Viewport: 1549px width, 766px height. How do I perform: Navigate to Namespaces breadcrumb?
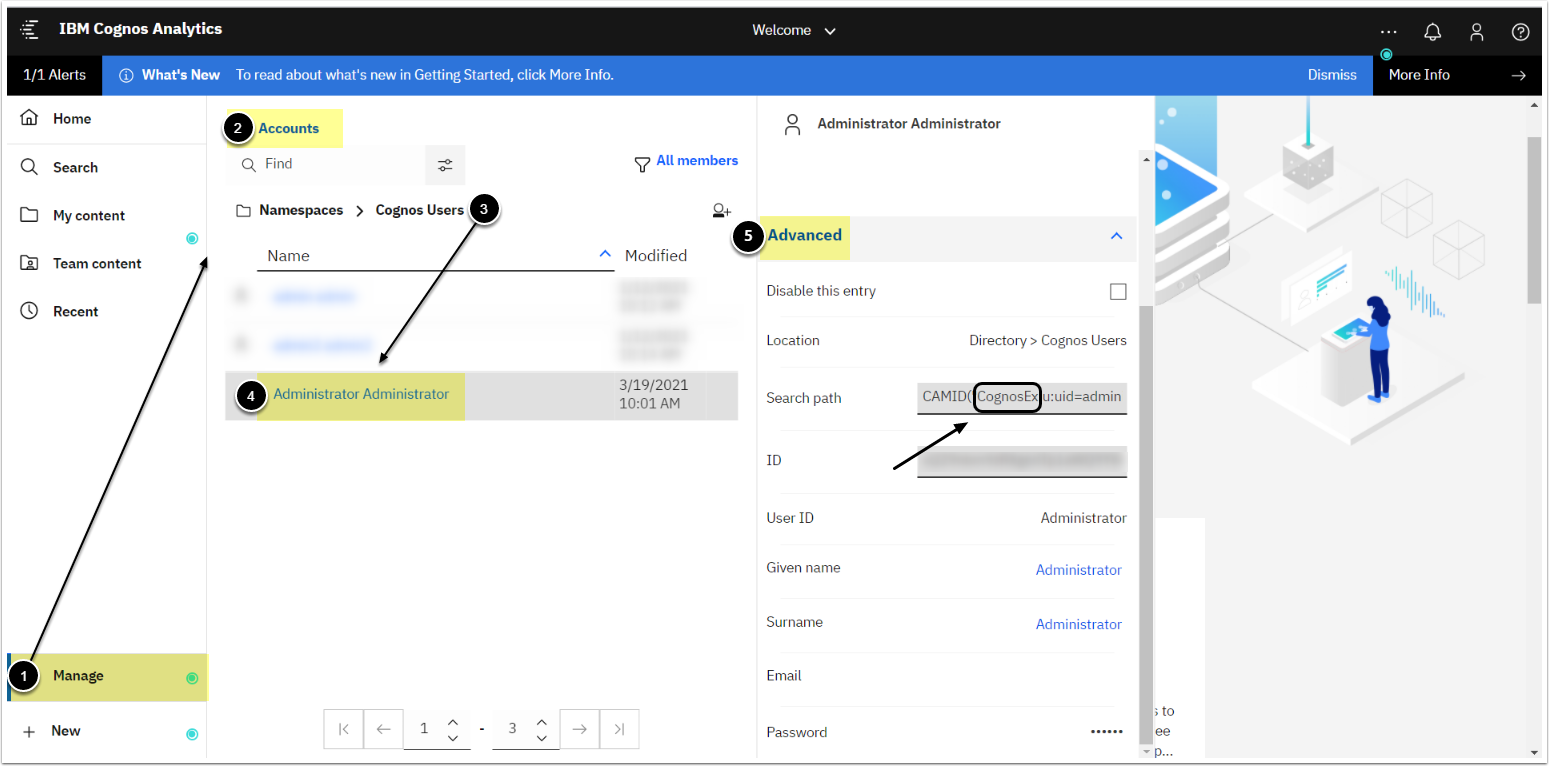[x=301, y=210]
